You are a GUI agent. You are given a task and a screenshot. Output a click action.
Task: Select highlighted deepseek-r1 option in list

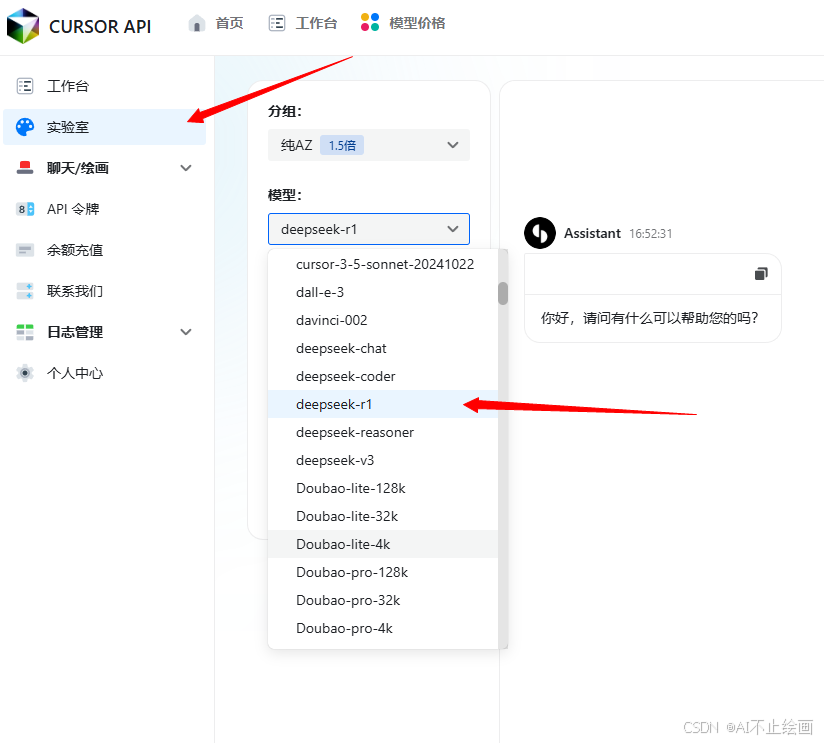pyautogui.click(x=383, y=404)
